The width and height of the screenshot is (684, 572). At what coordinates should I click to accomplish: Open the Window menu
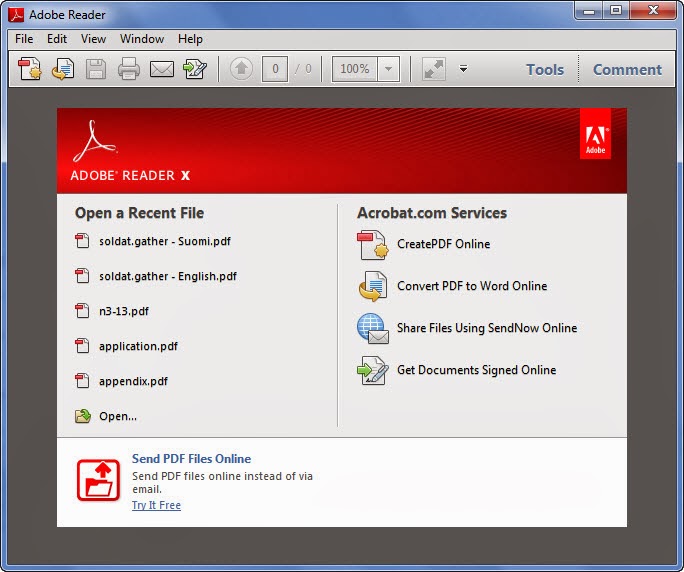pyautogui.click(x=142, y=39)
